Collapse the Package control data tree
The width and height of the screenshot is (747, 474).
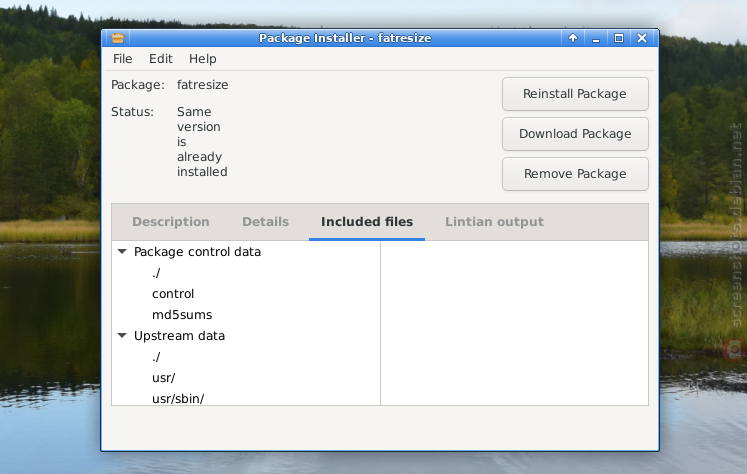(122, 252)
